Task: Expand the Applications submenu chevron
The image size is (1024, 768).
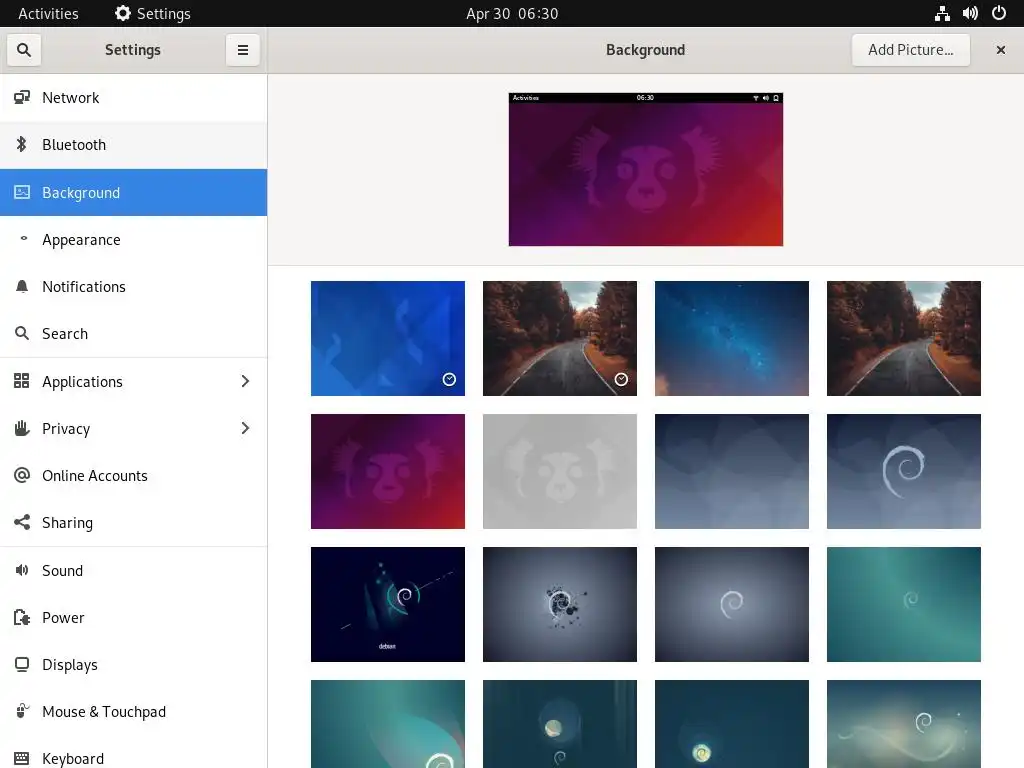Action: point(245,381)
